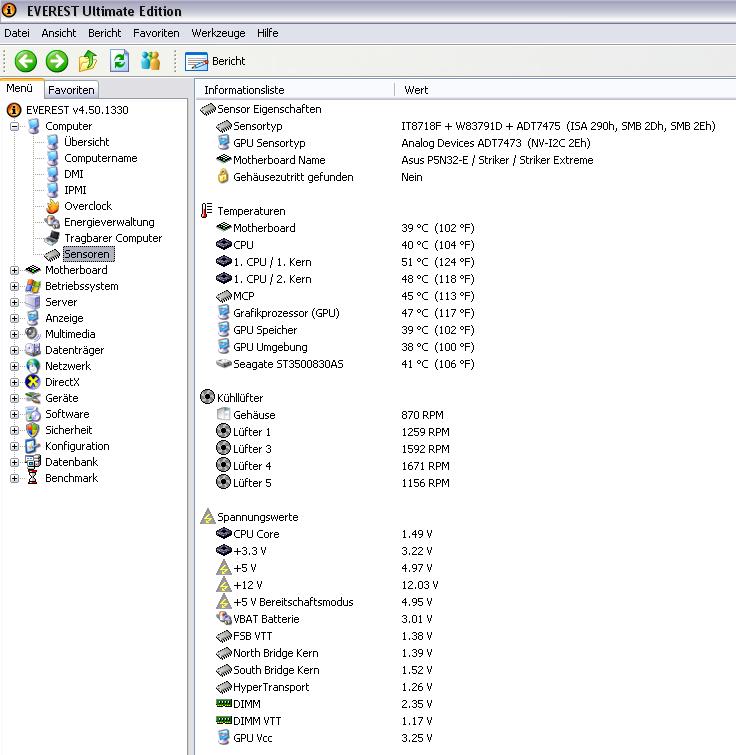Click the hourglass icon for Benchmark
Image resolution: width=736 pixels, height=755 pixels.
click(33, 478)
